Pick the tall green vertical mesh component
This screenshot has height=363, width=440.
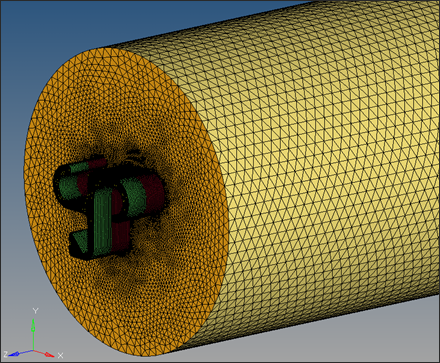(x=102, y=222)
